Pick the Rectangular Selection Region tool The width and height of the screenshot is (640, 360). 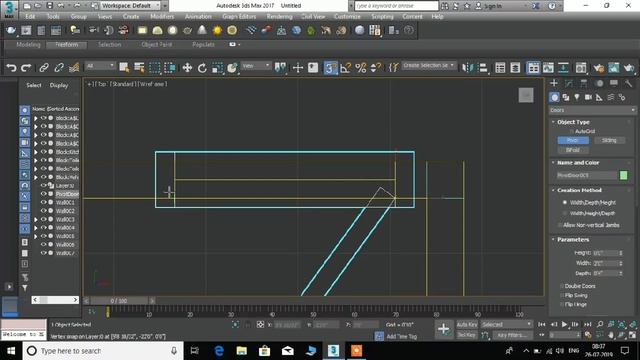point(155,68)
